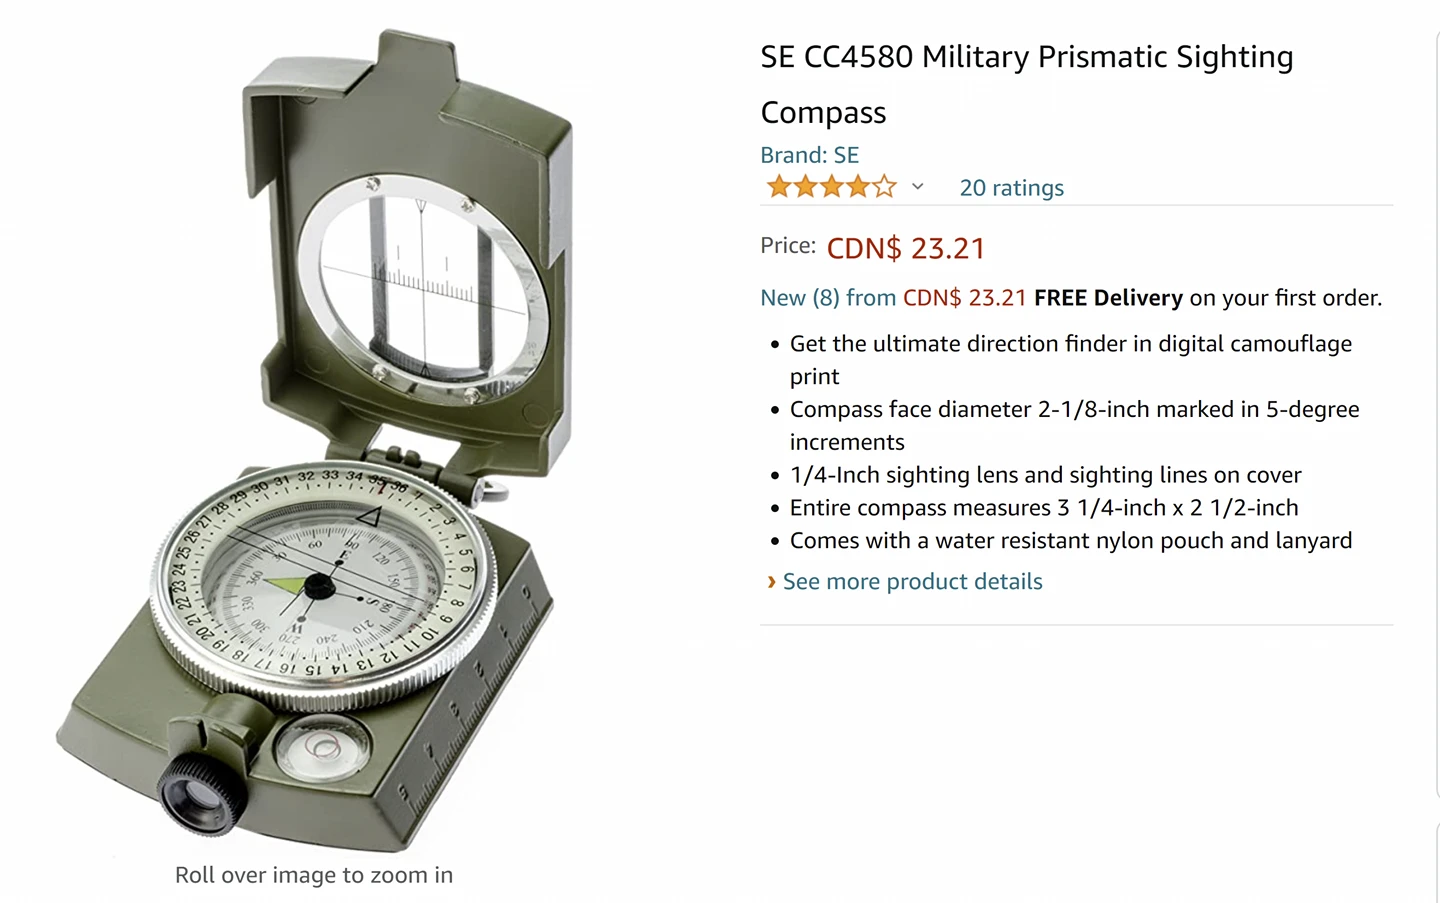This screenshot has width=1440, height=903.
Task: Expand the ratings breakdown chevron beside the stars
Action: (x=917, y=187)
